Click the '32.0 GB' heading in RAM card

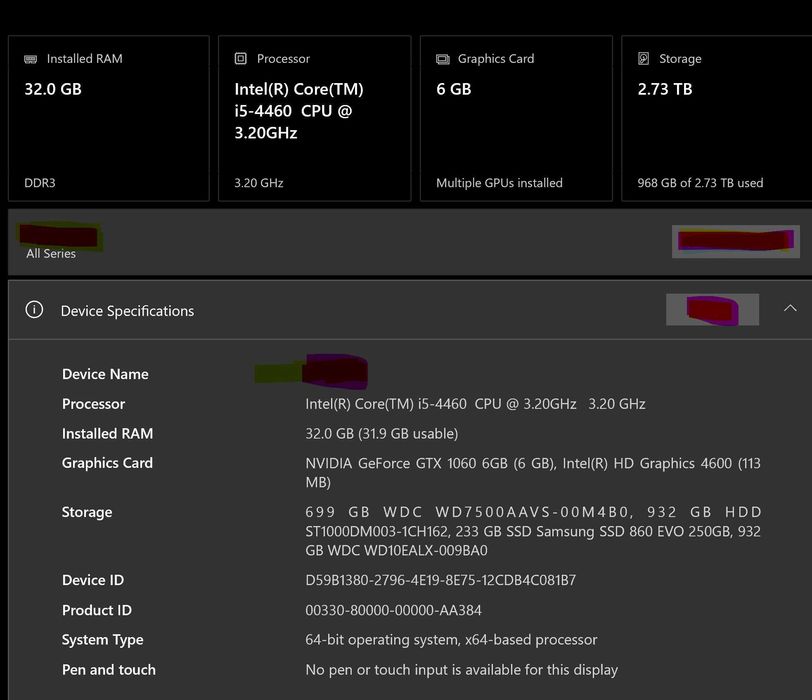click(x=53, y=89)
